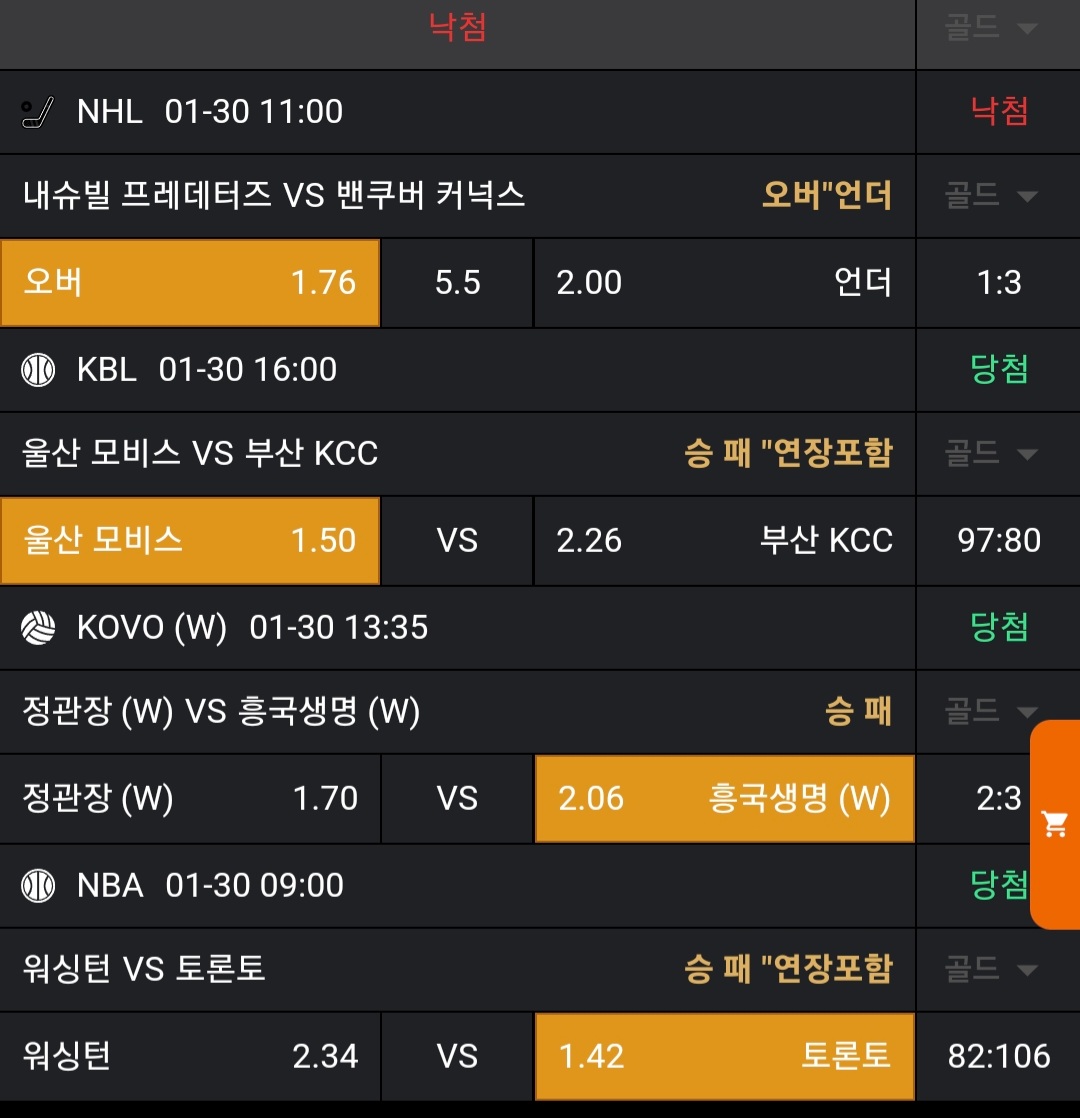
Task: Select the 언더 2.00 bet option
Action: tap(724, 283)
